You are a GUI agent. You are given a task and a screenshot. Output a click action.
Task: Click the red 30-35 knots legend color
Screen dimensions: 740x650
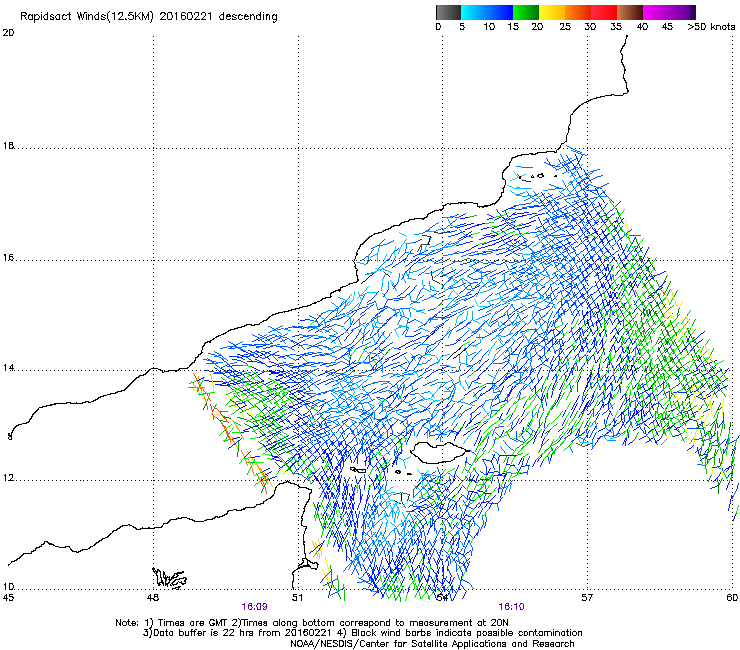tap(604, 12)
